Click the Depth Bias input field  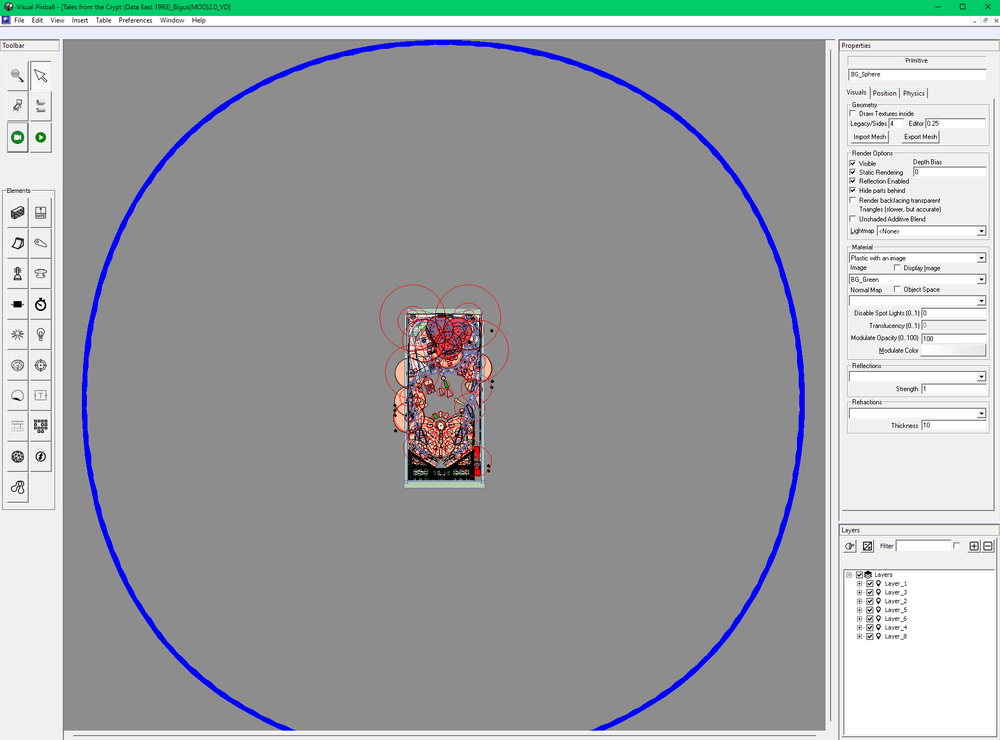click(949, 172)
